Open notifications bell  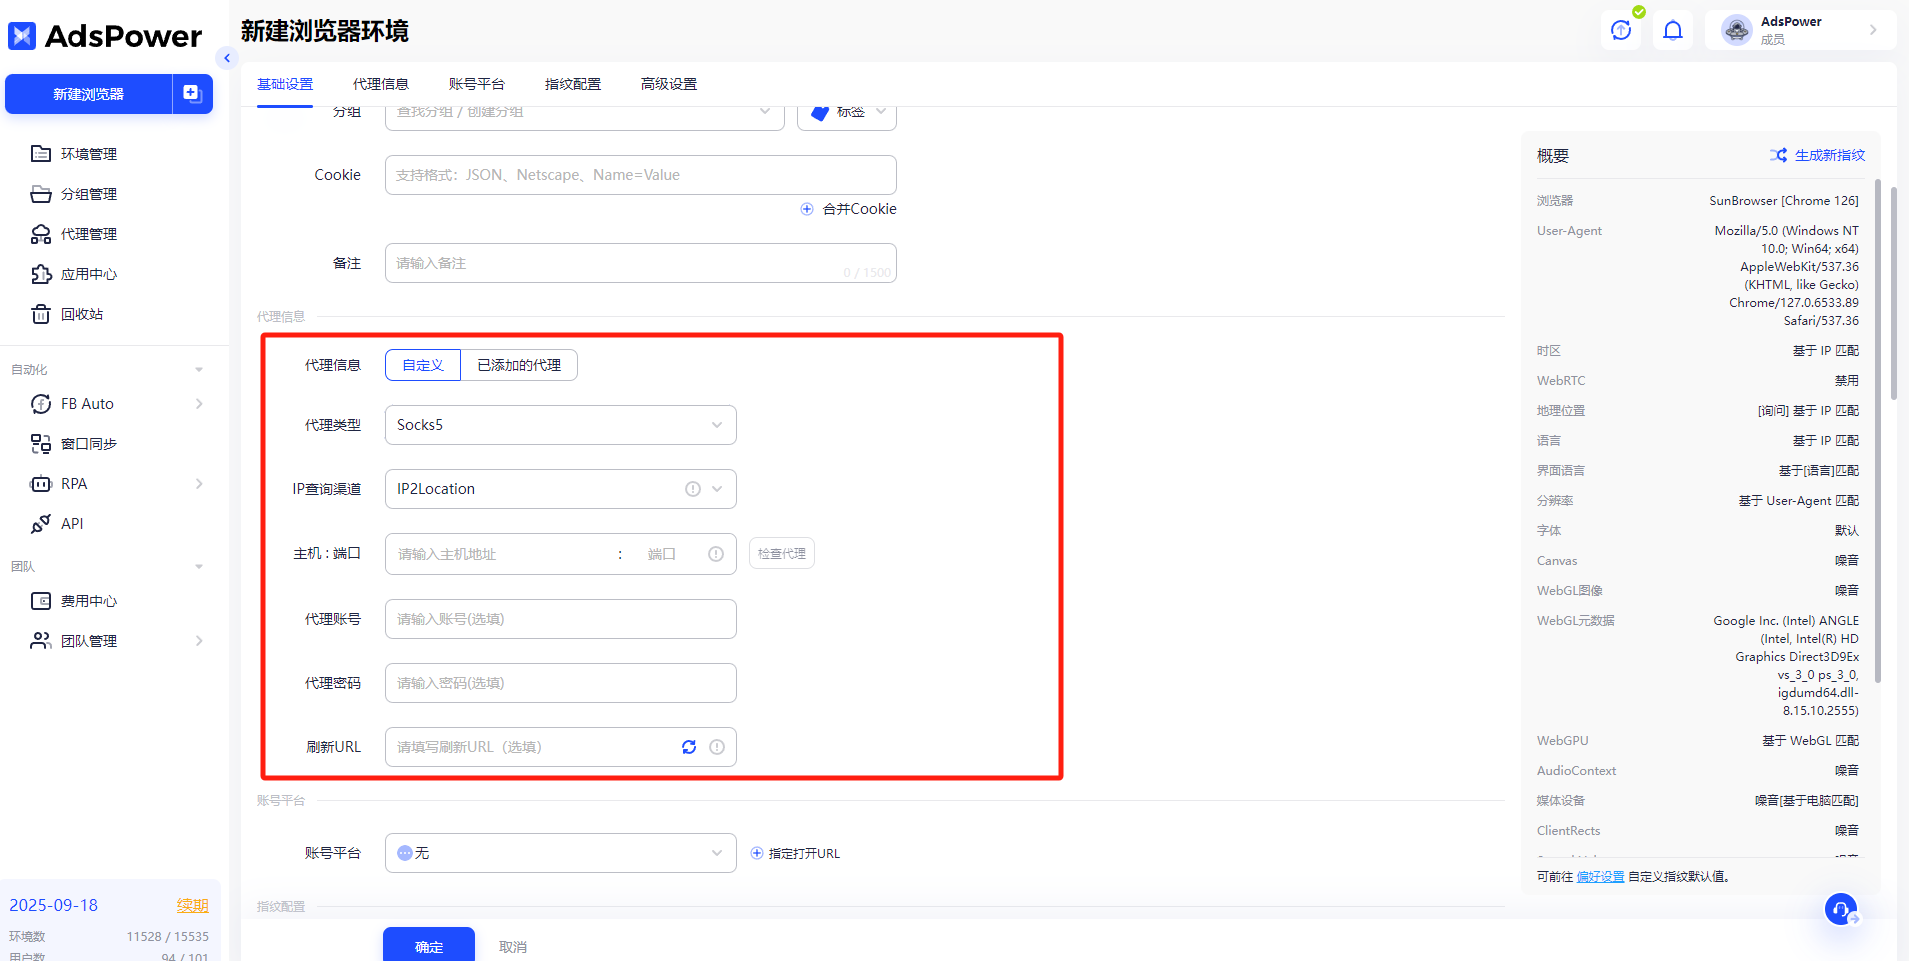click(x=1673, y=30)
